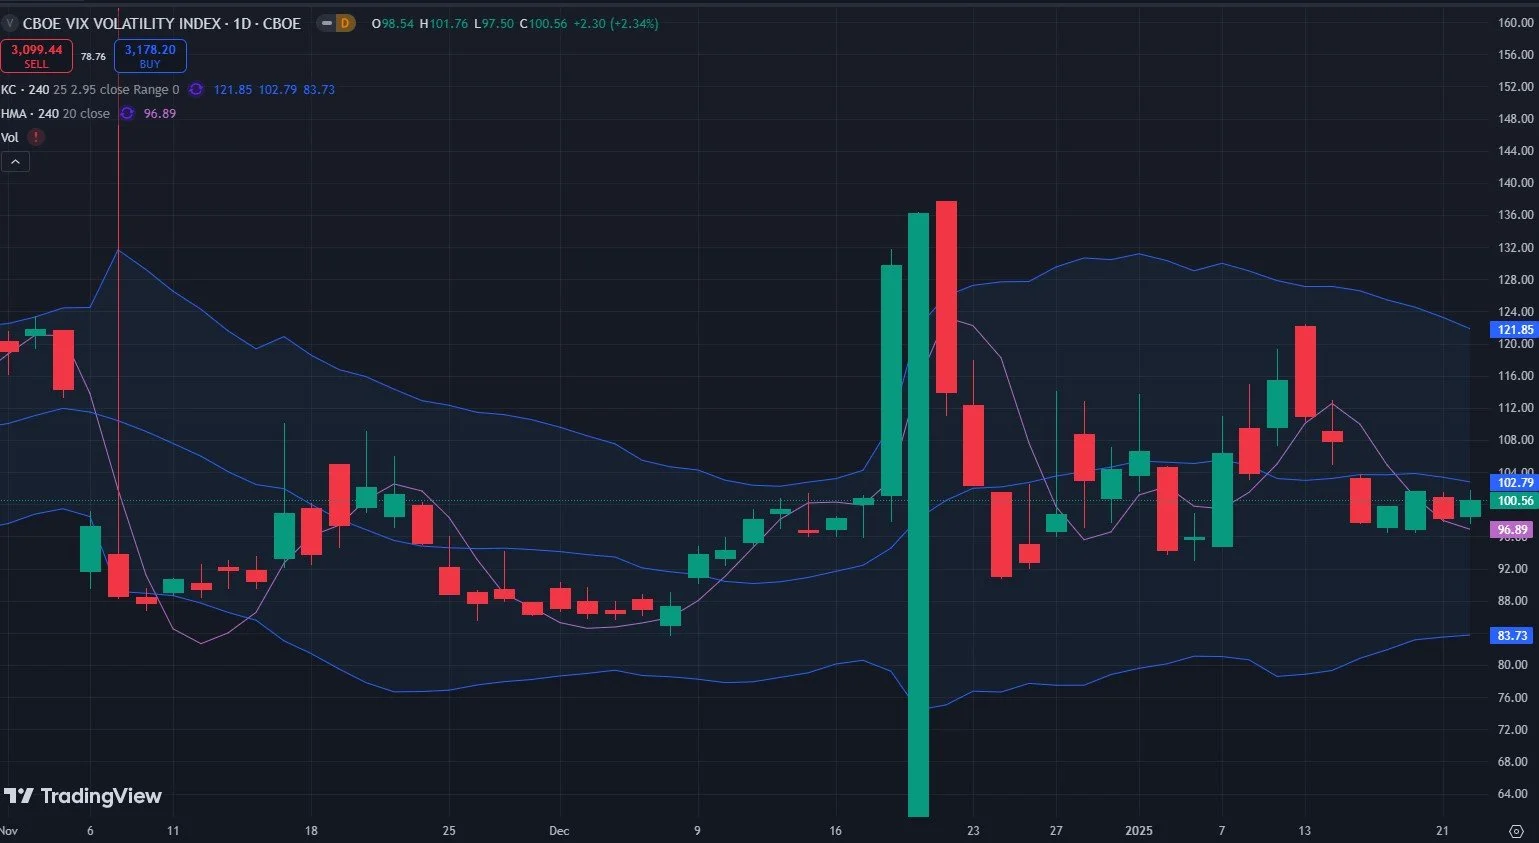Click the 78.76 spread value
This screenshot has height=843, width=1539.
(x=93, y=57)
